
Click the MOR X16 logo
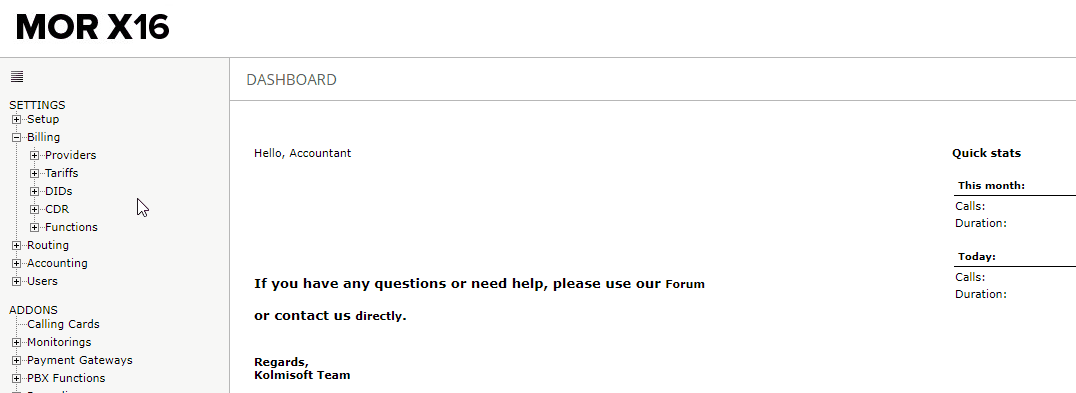coord(93,27)
